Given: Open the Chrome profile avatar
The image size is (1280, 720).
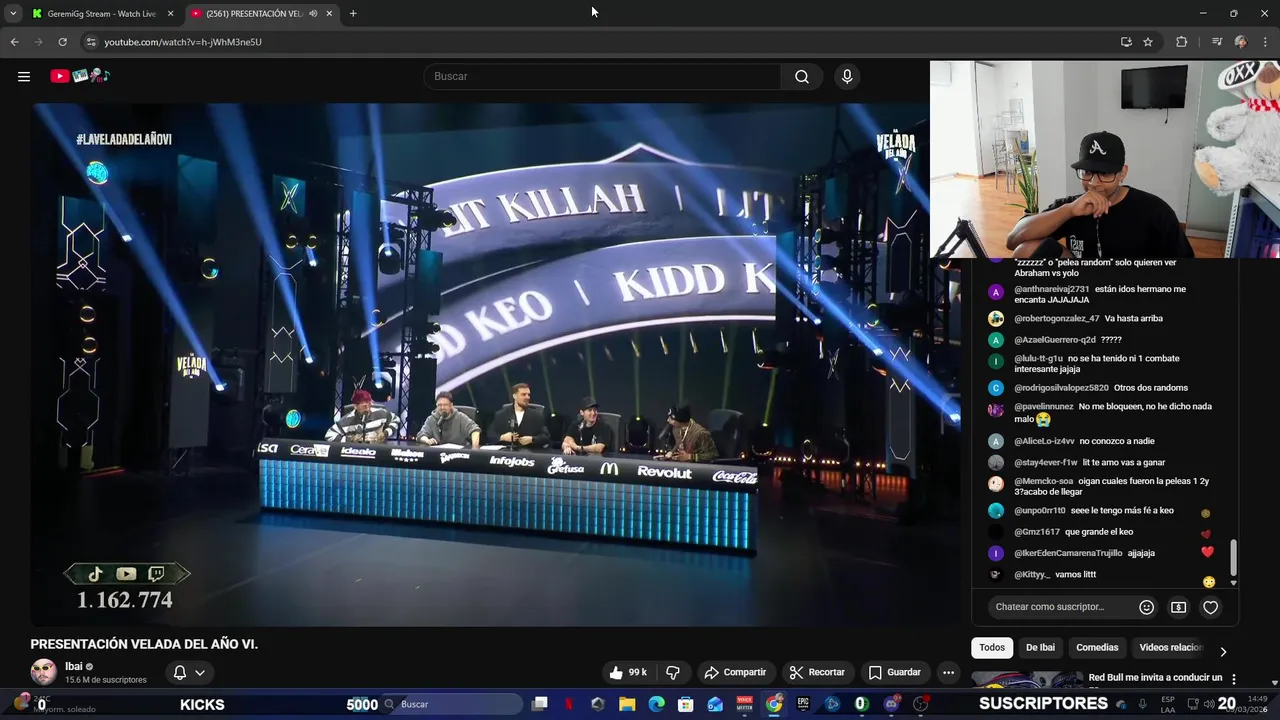Looking at the screenshot, I should pos(1241,42).
